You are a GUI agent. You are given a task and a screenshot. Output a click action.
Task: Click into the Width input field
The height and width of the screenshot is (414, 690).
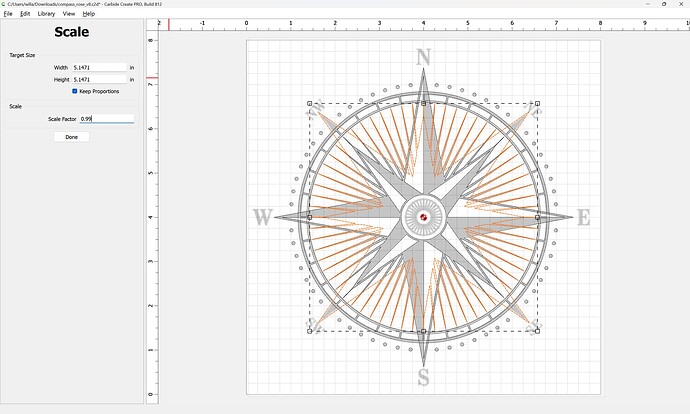click(98, 68)
